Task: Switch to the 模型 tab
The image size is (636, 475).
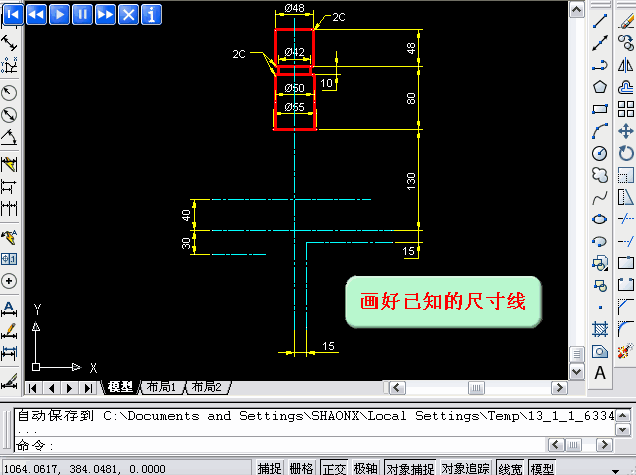Action: coord(120,387)
